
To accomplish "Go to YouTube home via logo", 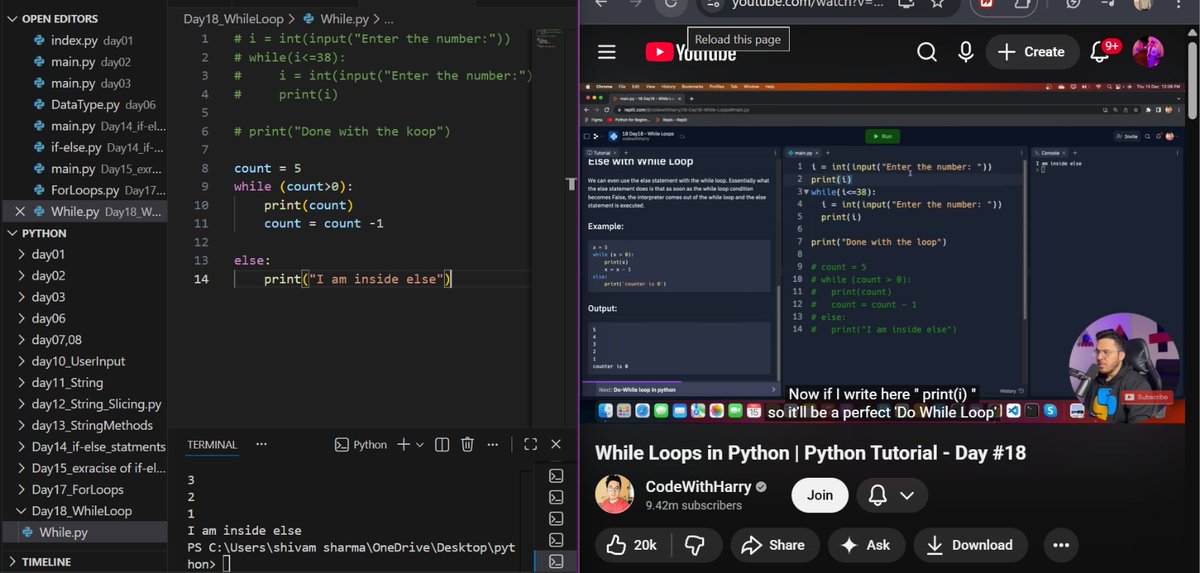I will pyautogui.click(x=690, y=52).
